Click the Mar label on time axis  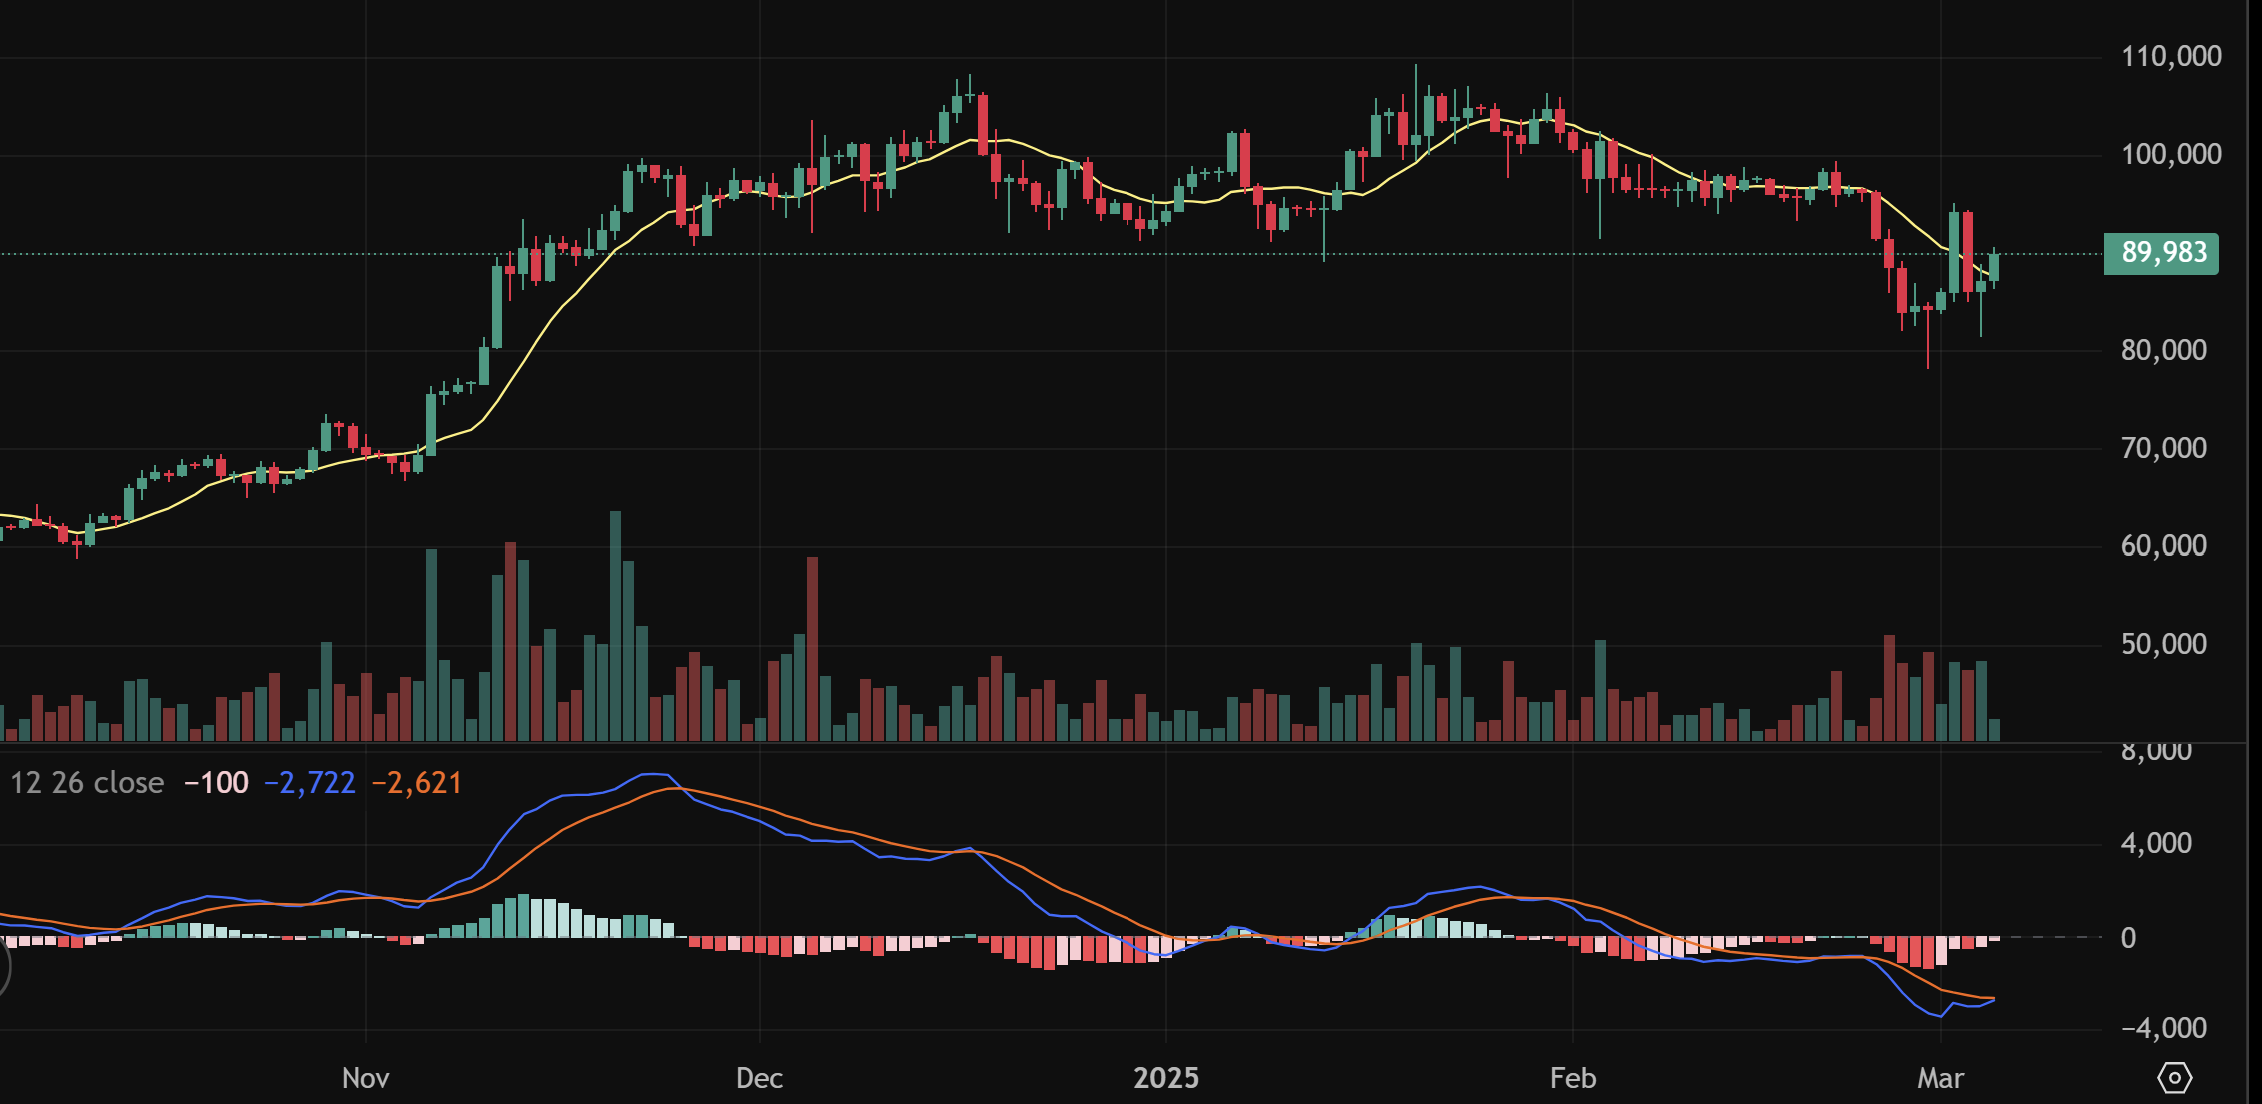coord(1940,1078)
